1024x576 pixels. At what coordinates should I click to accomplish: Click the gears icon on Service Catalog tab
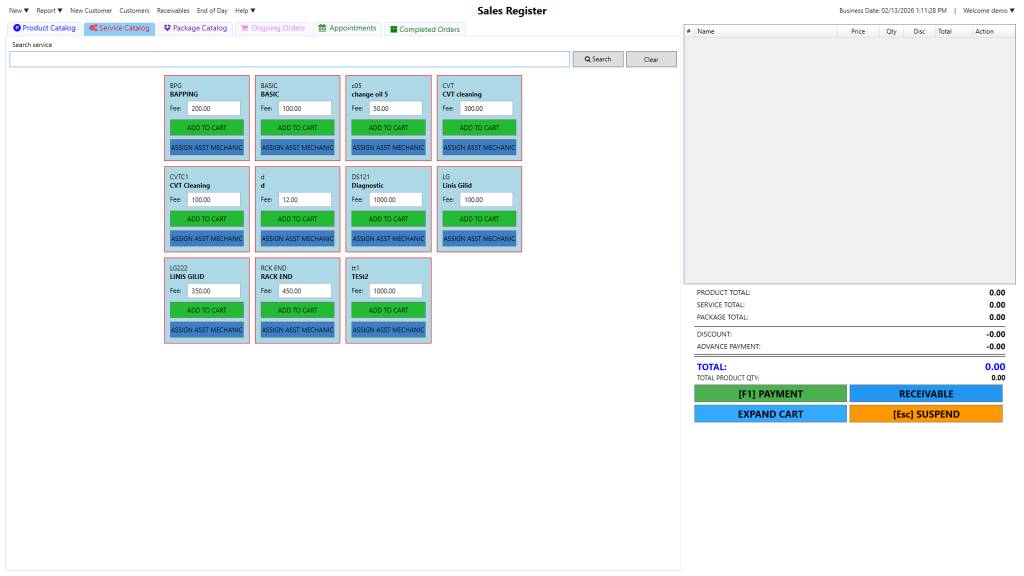point(93,28)
